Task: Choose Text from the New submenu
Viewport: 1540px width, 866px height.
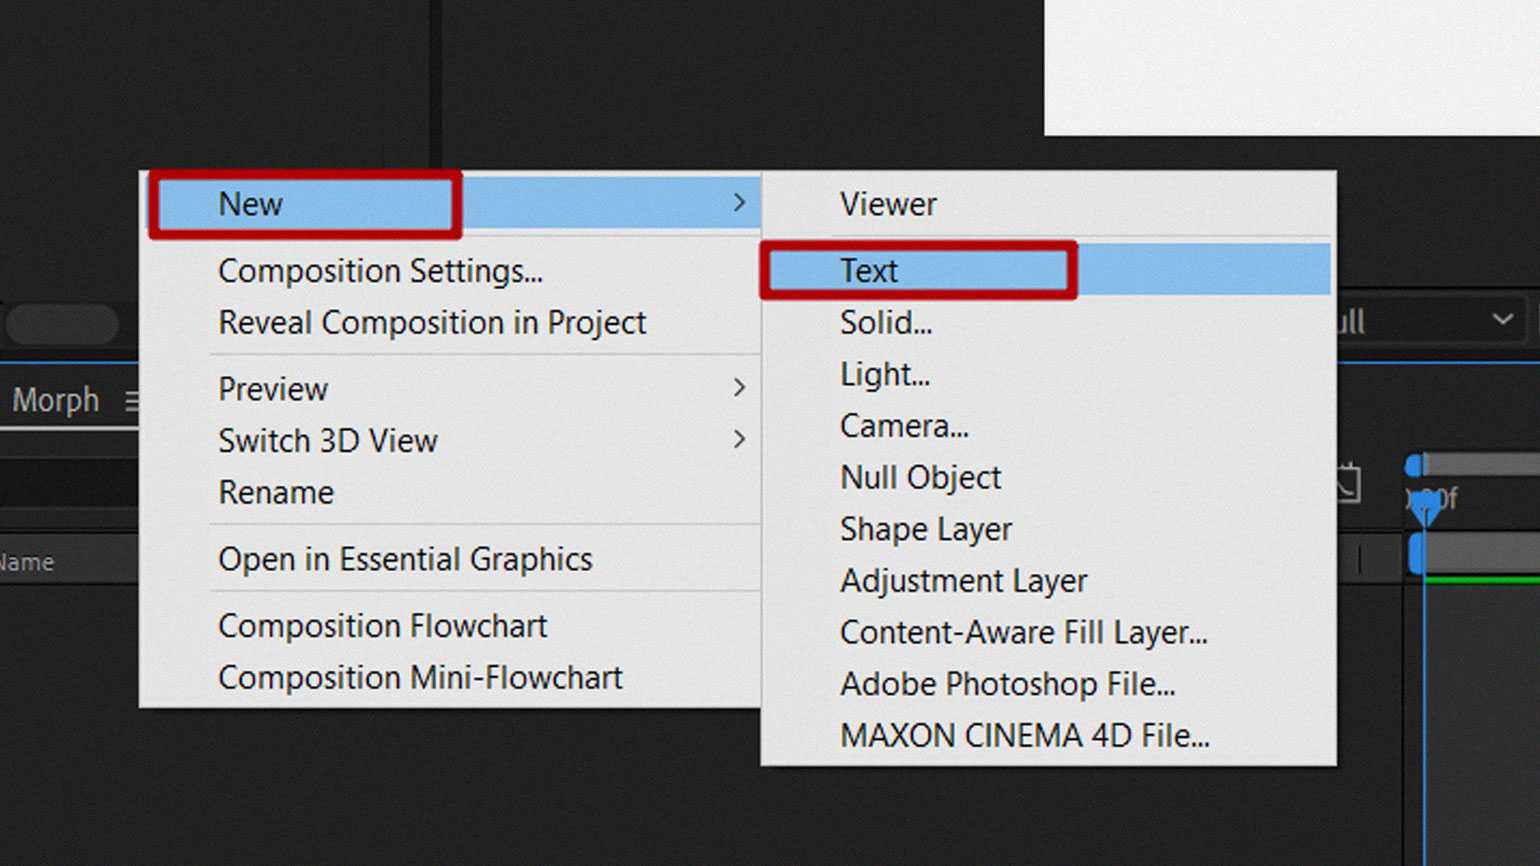Action: (x=869, y=271)
